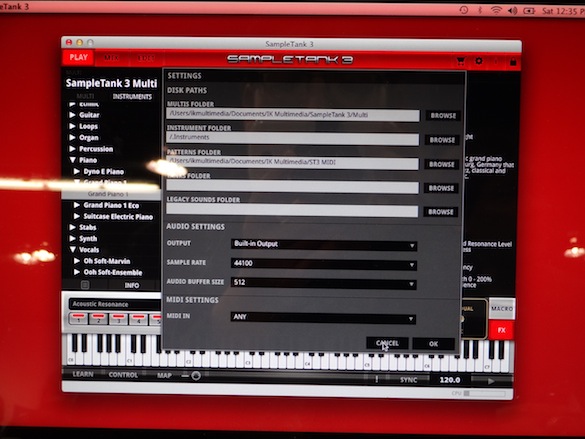The height and width of the screenshot is (439, 585).
Task: Browse for the Patterns folder
Action: pos(441,164)
